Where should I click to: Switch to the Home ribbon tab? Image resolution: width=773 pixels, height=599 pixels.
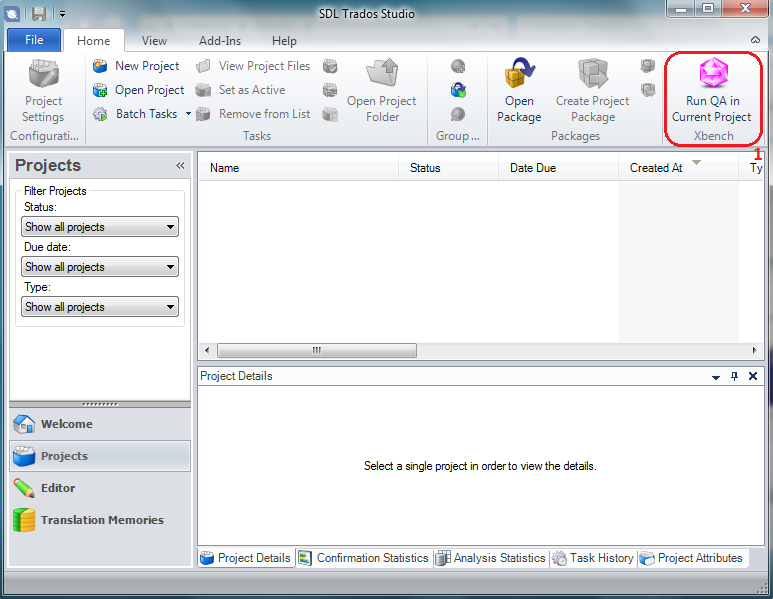click(x=94, y=40)
